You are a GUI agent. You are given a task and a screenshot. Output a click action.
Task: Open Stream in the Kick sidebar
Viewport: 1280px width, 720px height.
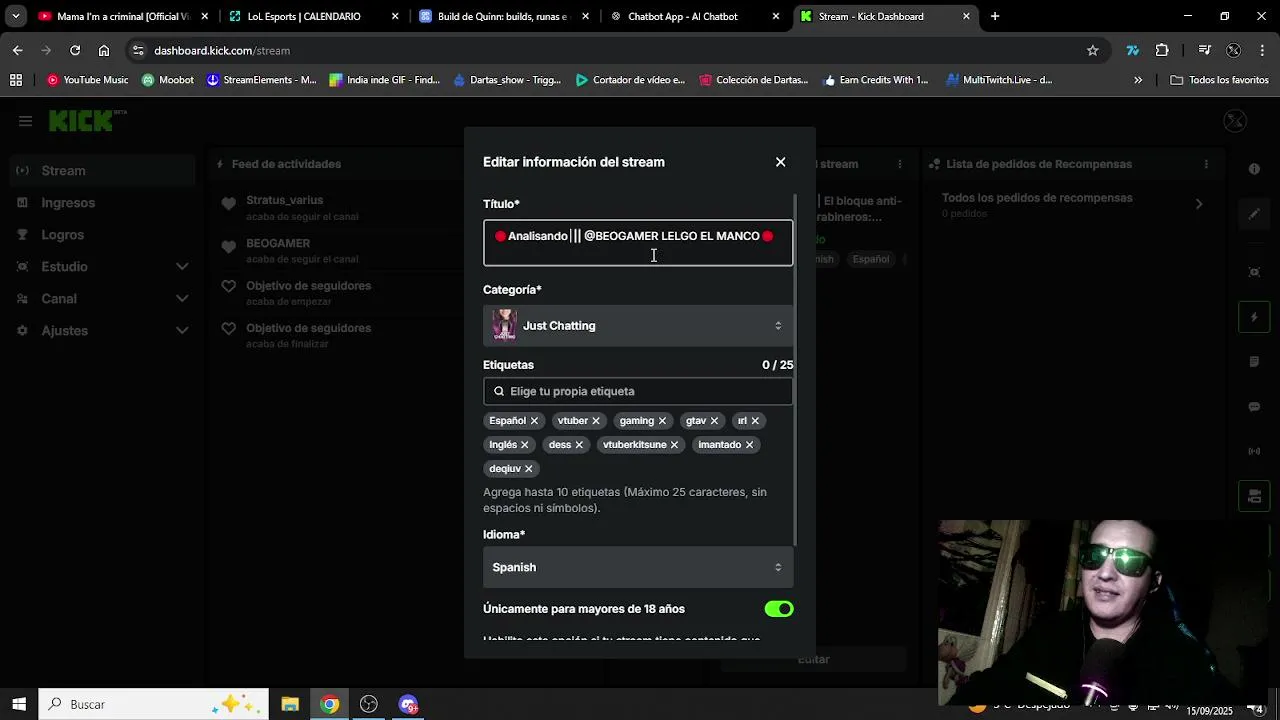(x=102, y=171)
